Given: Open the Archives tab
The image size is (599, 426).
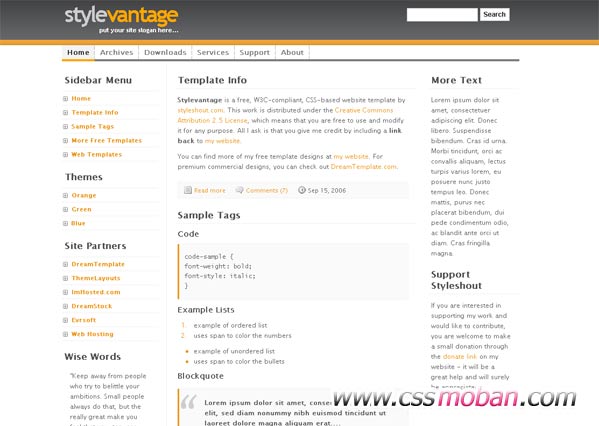Looking at the screenshot, I should pyautogui.click(x=117, y=52).
